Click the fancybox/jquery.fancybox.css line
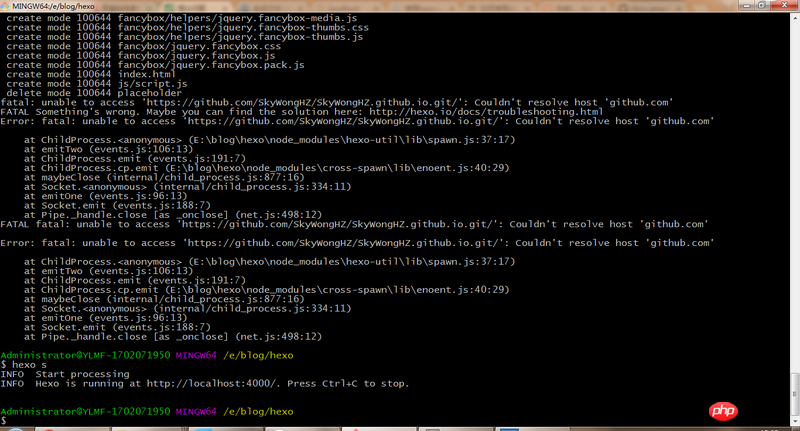Screen dimensions: 800x431 [x=143, y=46]
